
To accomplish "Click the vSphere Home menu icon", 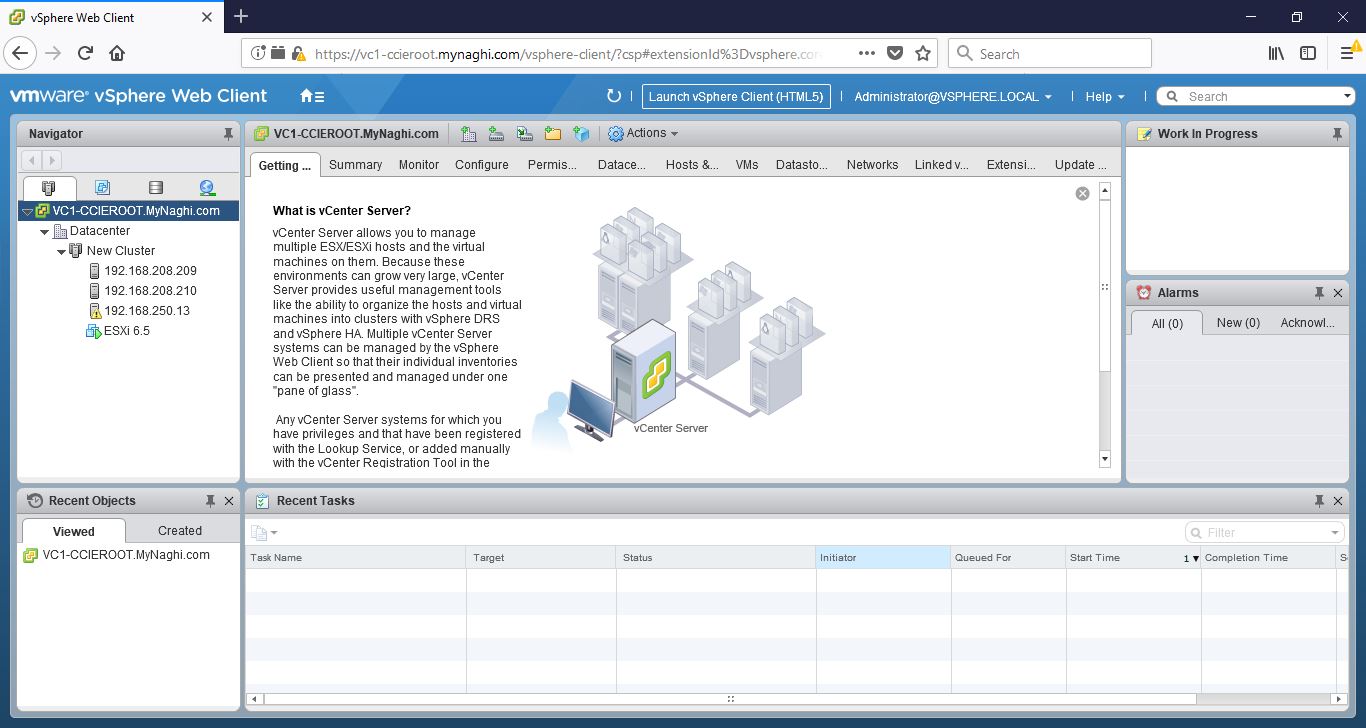I will [312, 96].
